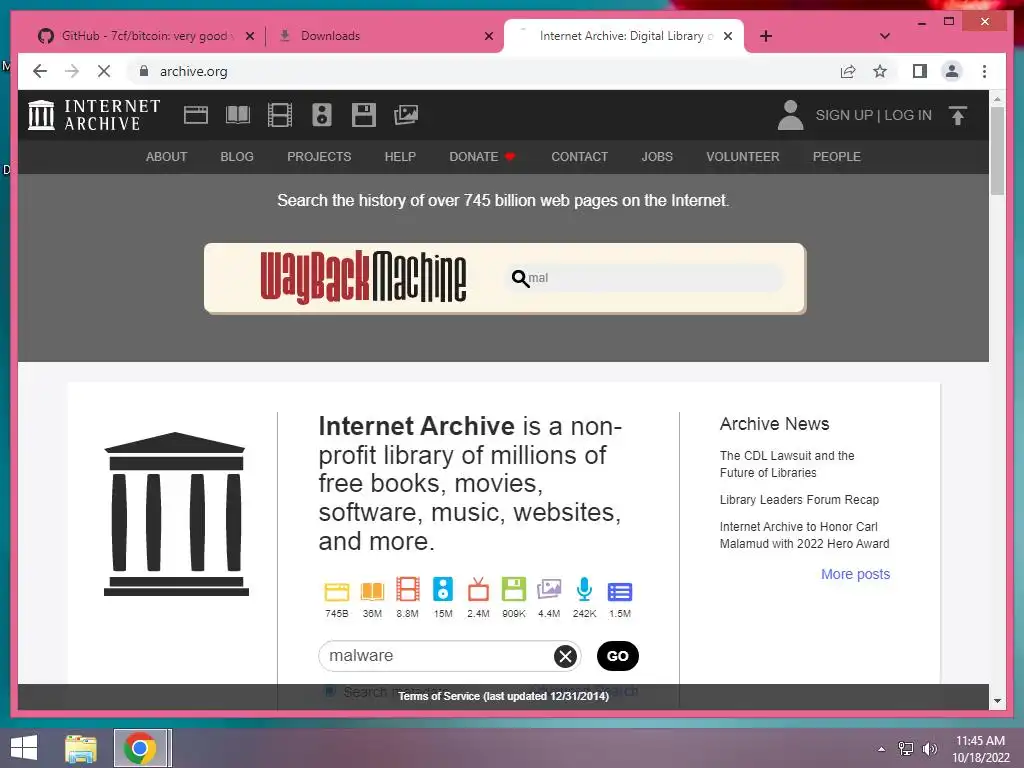This screenshot has width=1024, height=768.
Task: Click the user avatar icon next to Sign Up
Action: click(x=790, y=115)
